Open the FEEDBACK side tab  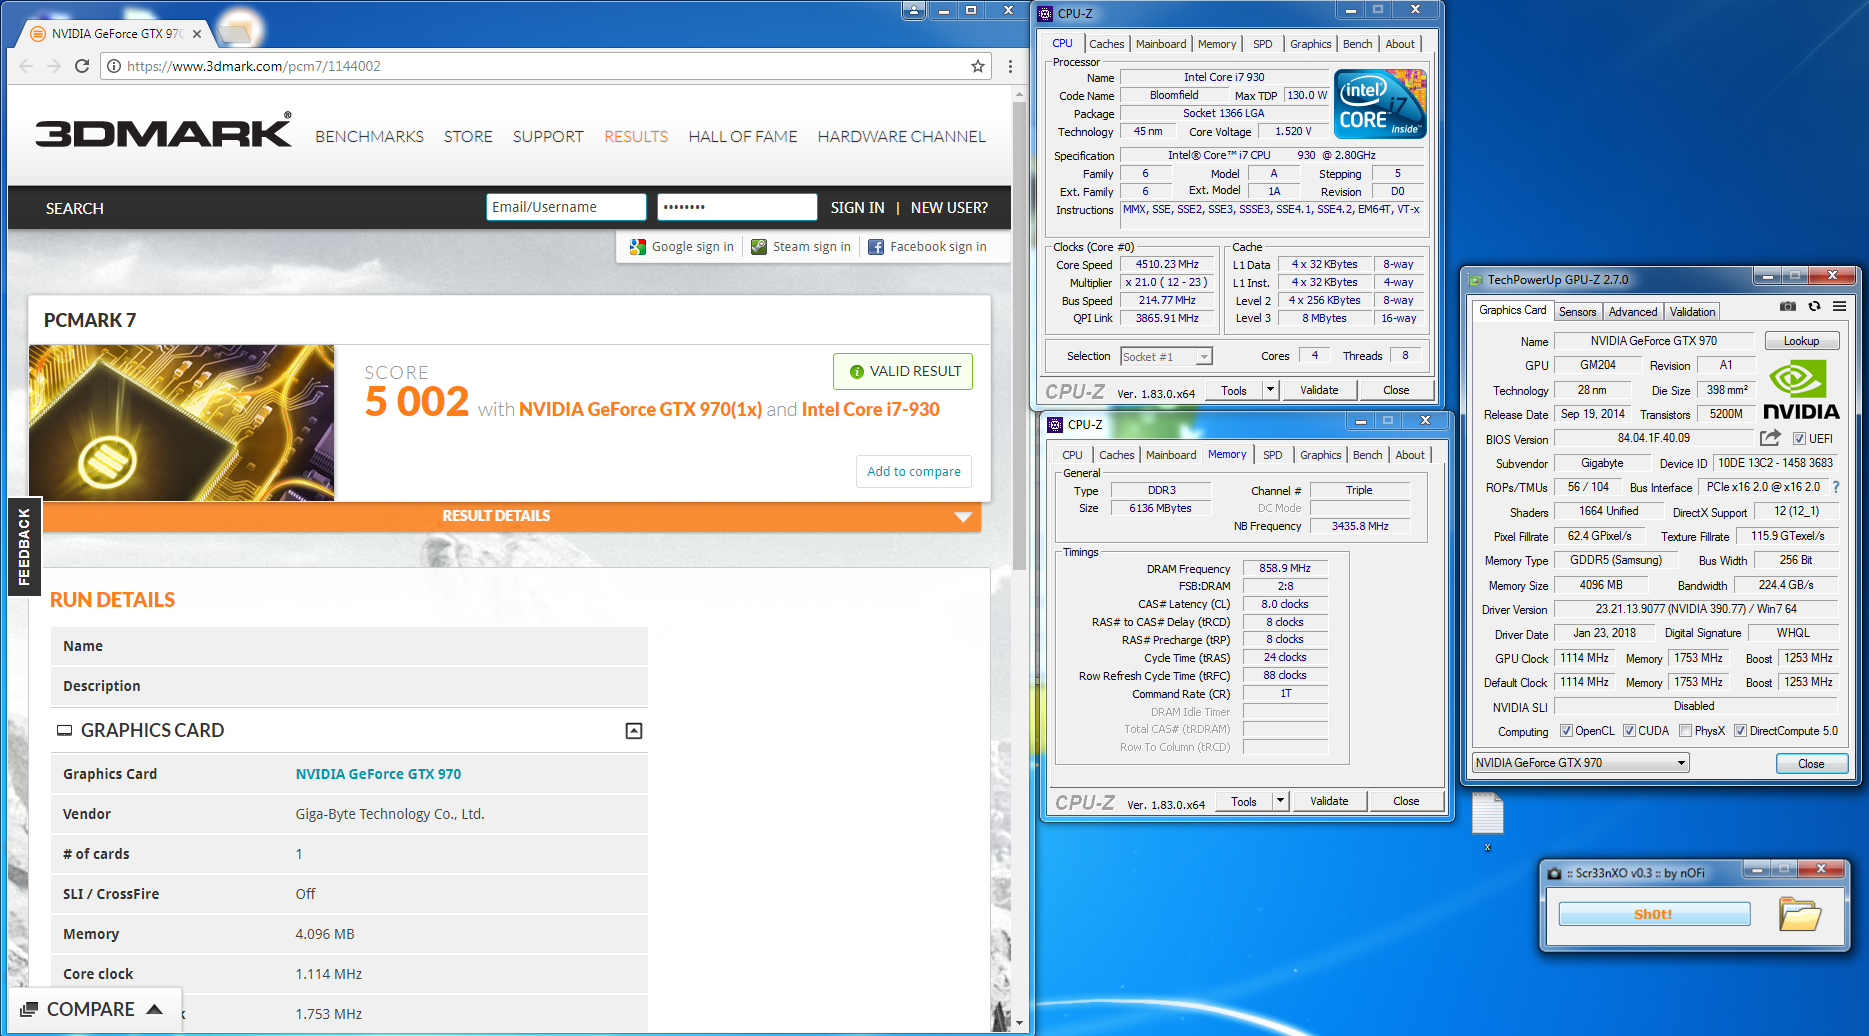click(24, 546)
